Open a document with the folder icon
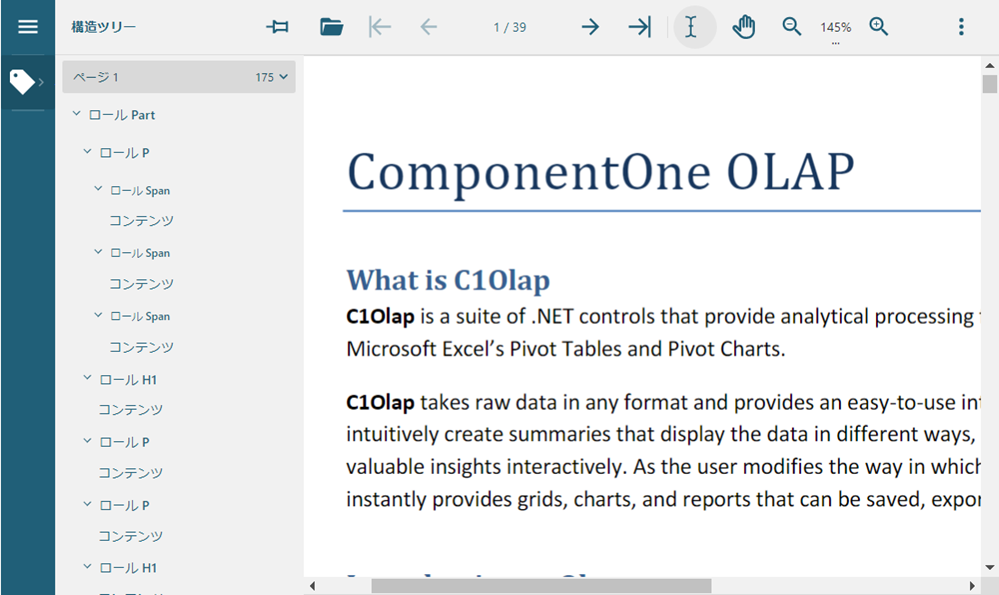Screen dimensions: 999x595 click(331, 27)
